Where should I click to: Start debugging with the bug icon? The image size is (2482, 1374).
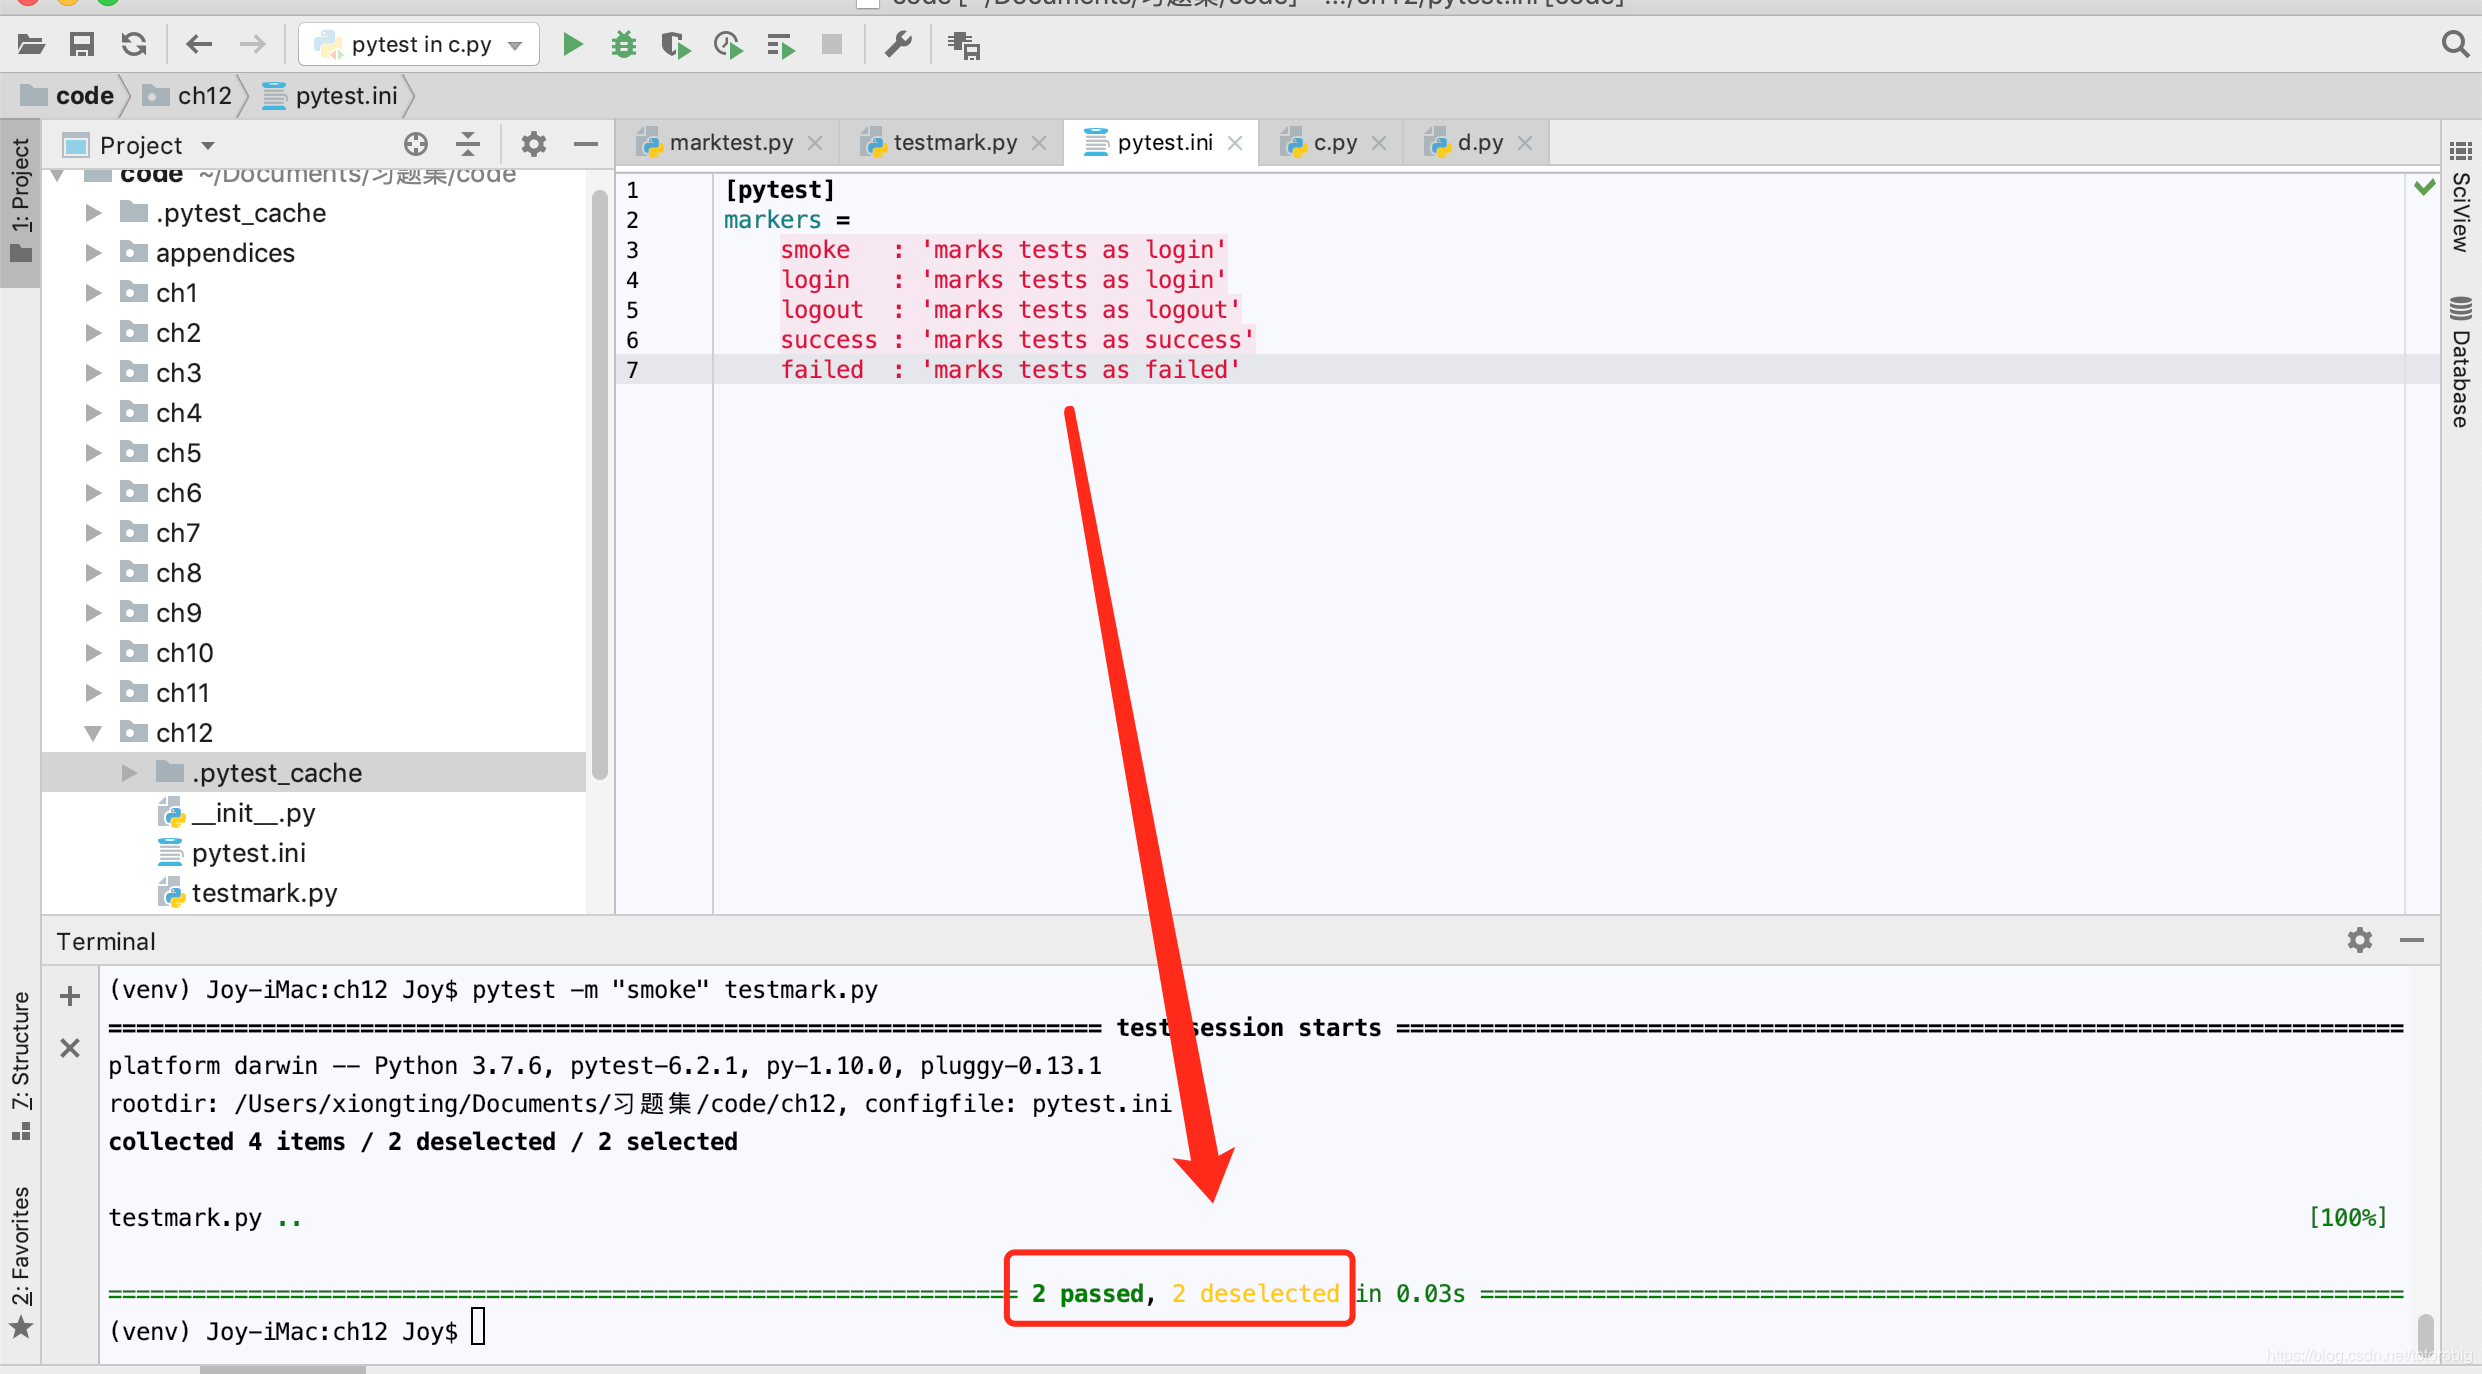[x=623, y=44]
